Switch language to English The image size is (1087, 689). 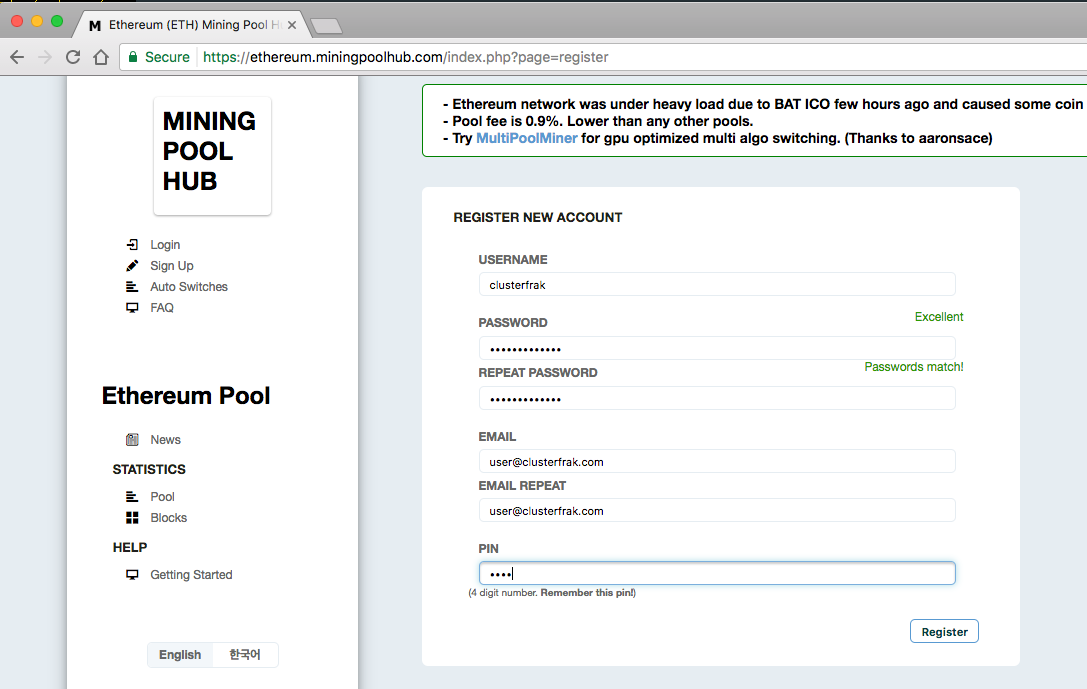[180, 655]
